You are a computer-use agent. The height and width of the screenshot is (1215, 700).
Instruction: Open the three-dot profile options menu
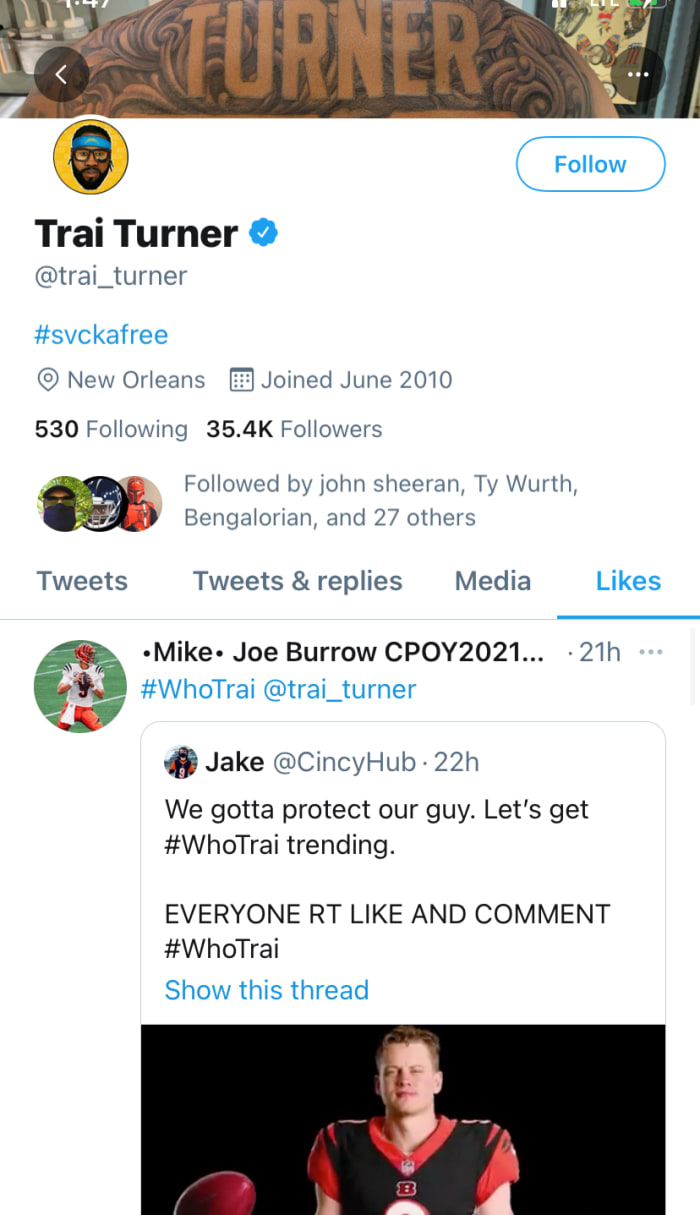637,74
